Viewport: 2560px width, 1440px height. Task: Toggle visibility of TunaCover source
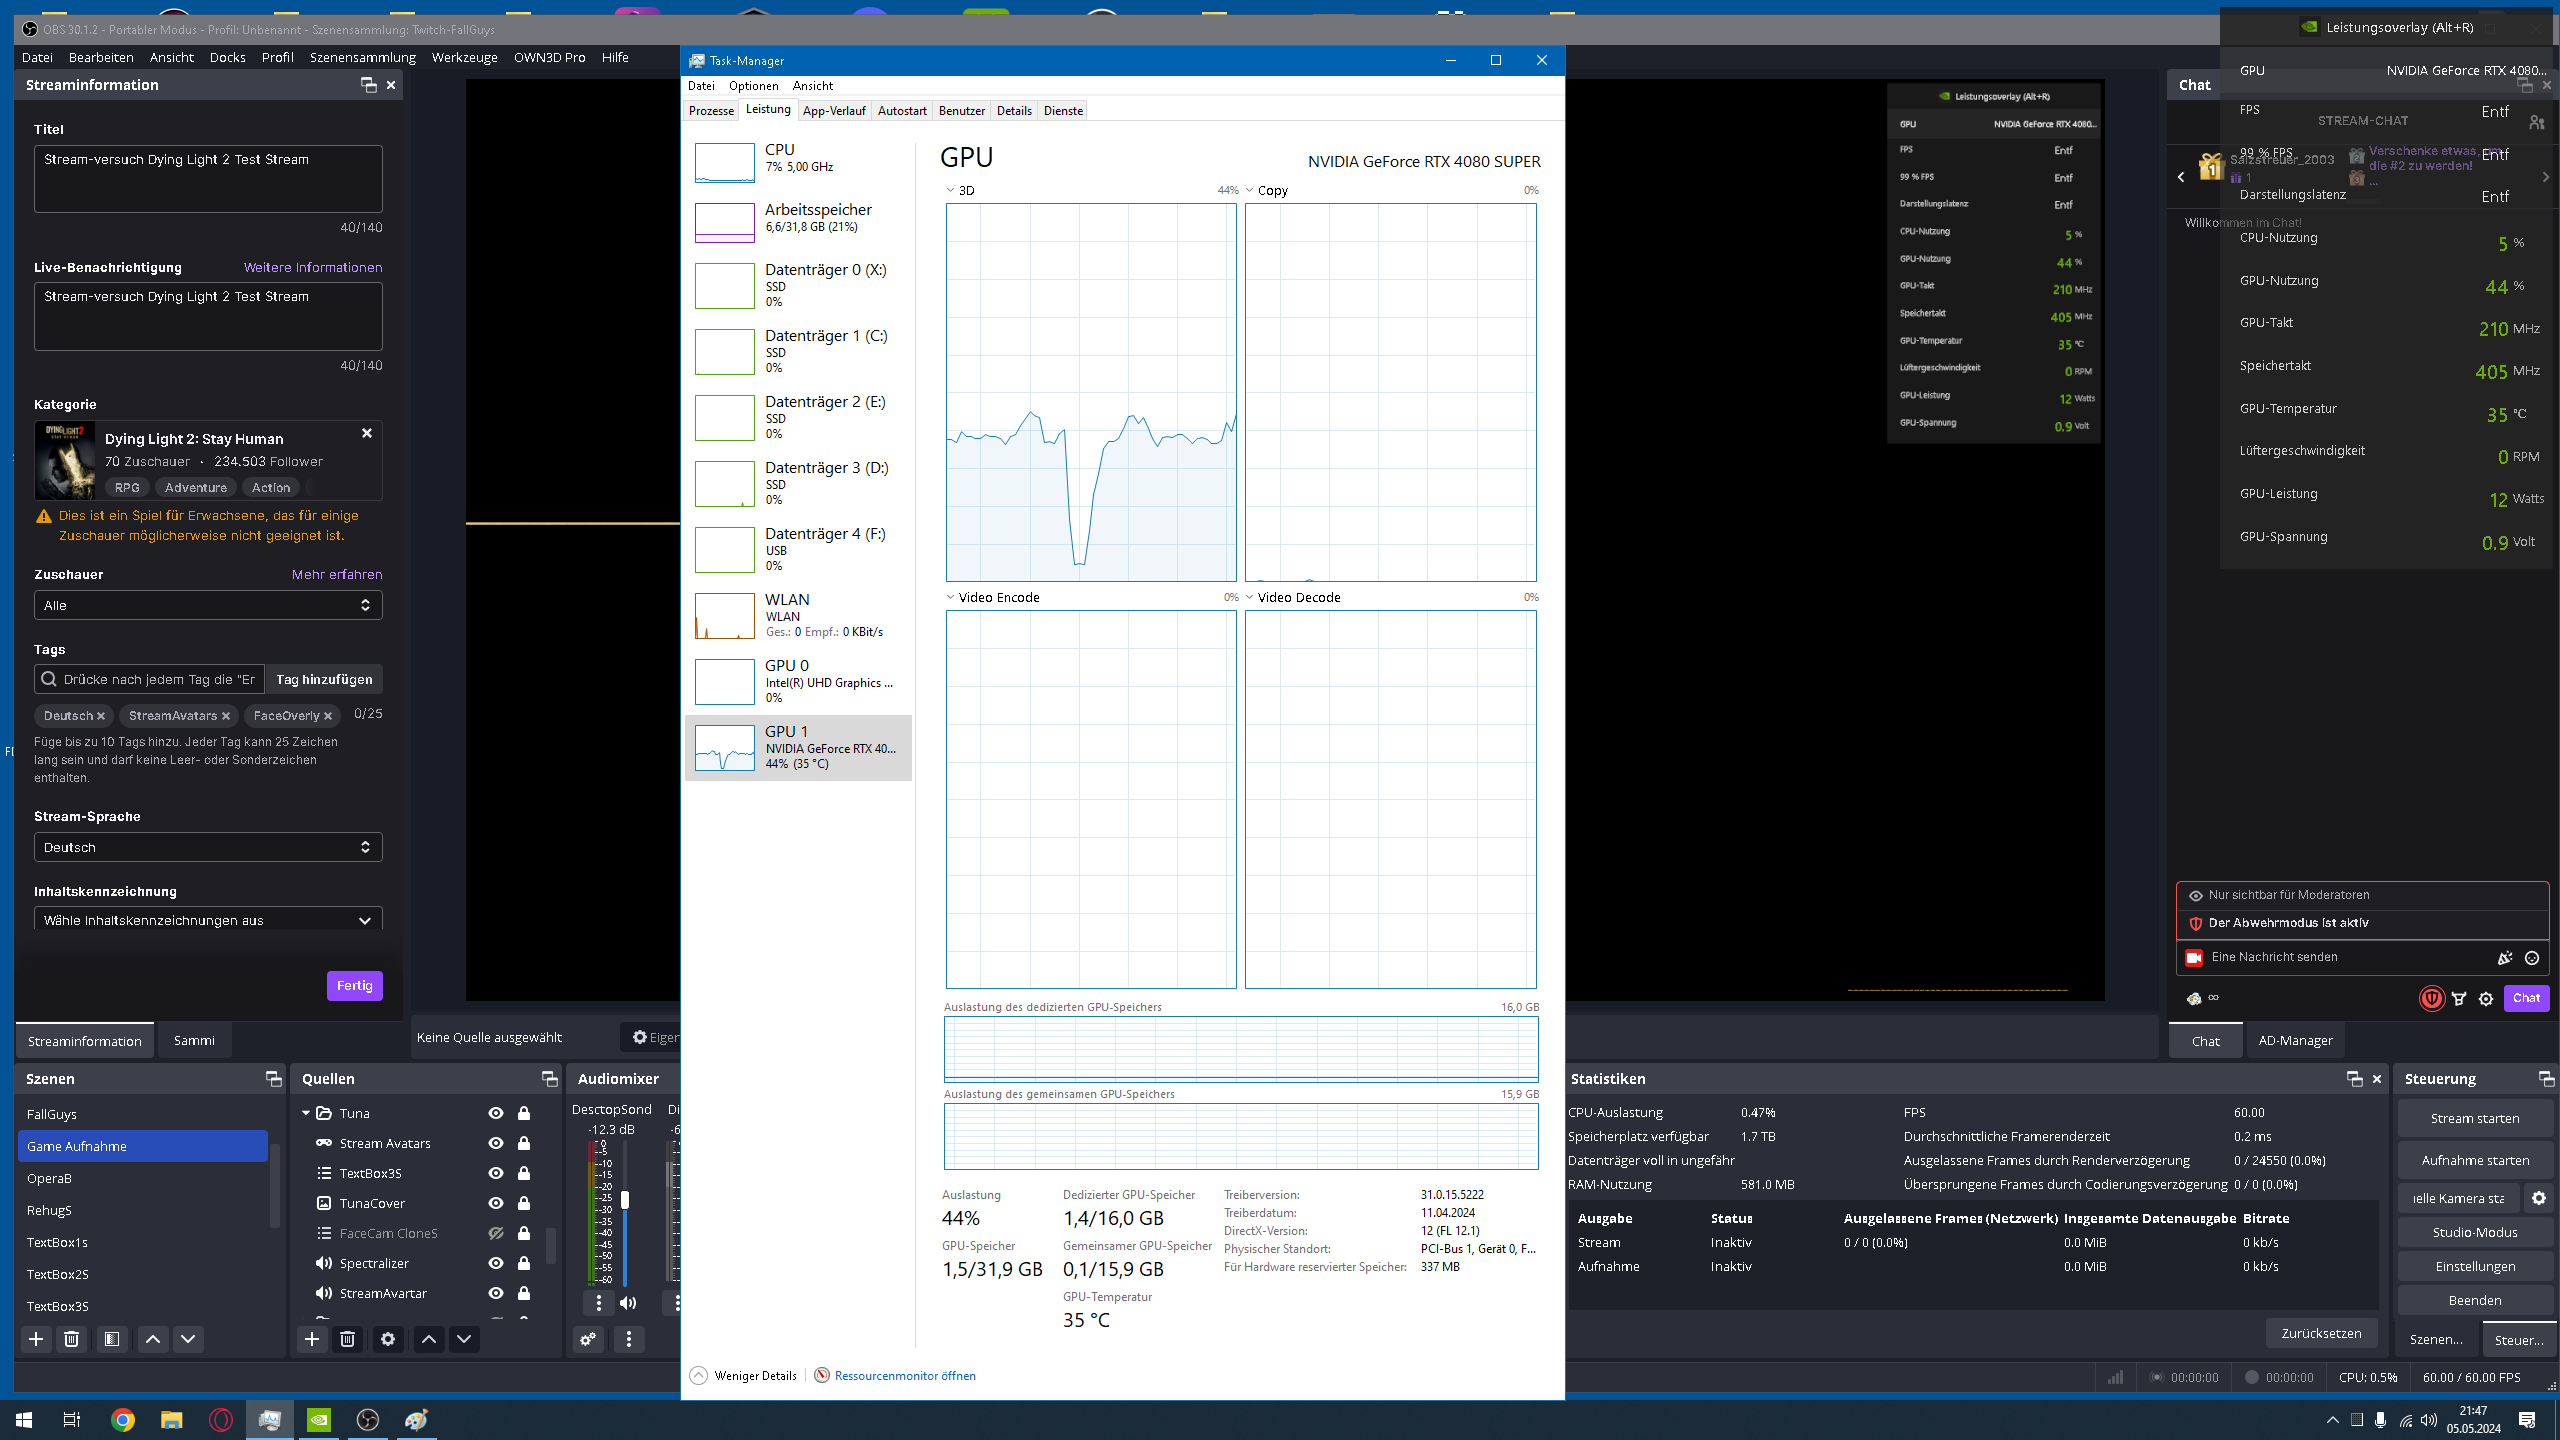tap(496, 1203)
